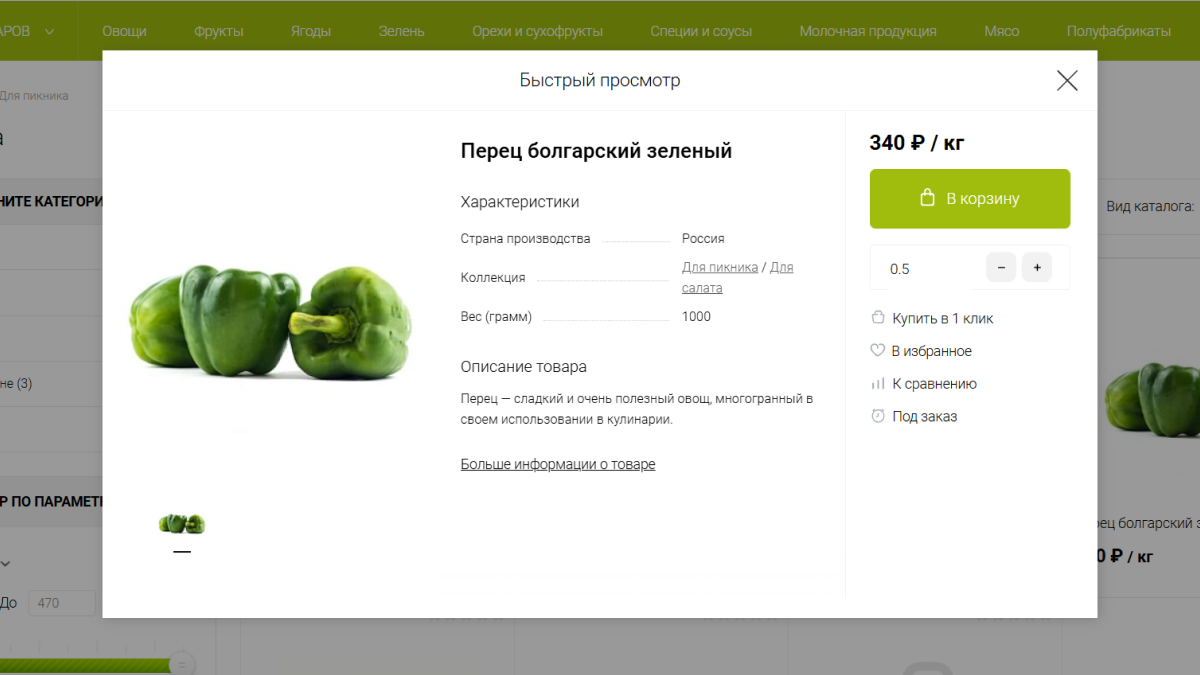Select the green pepper thumbnail image

pos(182,523)
